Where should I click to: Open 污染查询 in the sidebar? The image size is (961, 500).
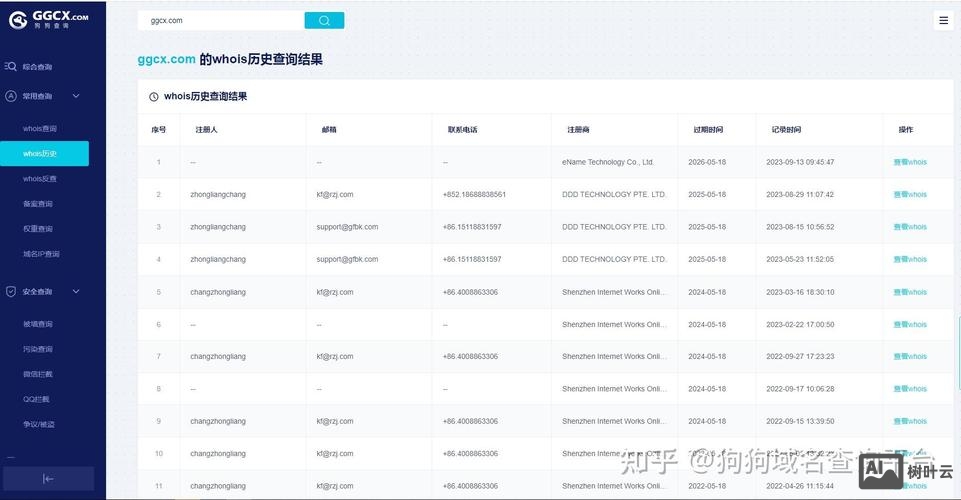(38, 349)
